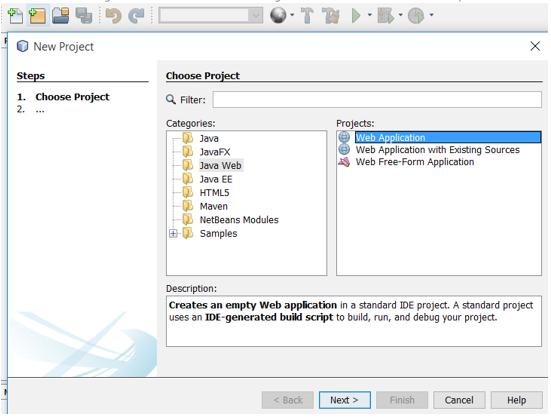Click the Undo toolbar icon
The height and width of the screenshot is (419, 551).
click(x=113, y=16)
